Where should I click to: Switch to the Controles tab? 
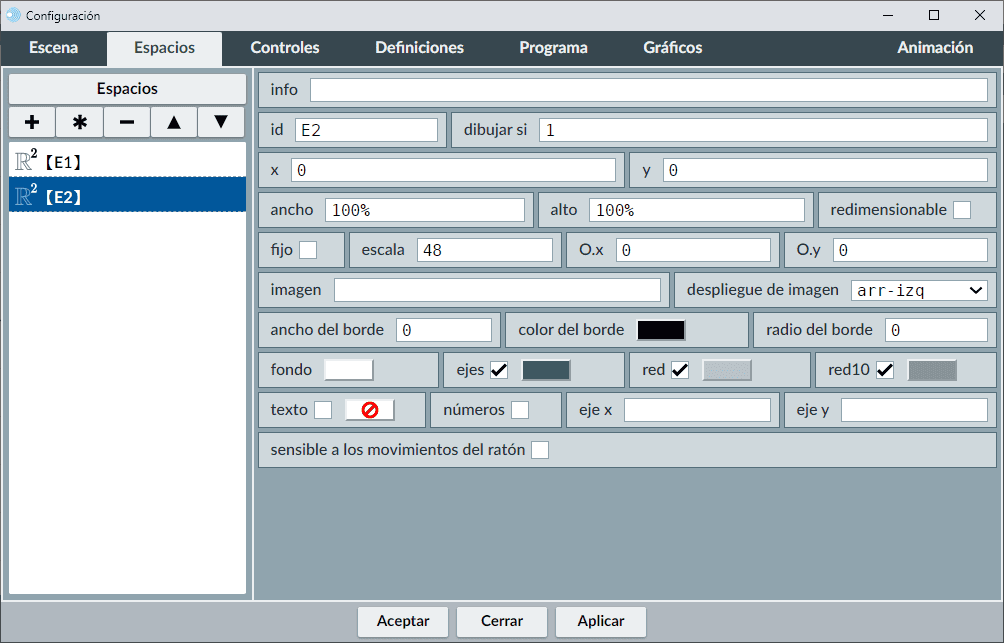285,48
